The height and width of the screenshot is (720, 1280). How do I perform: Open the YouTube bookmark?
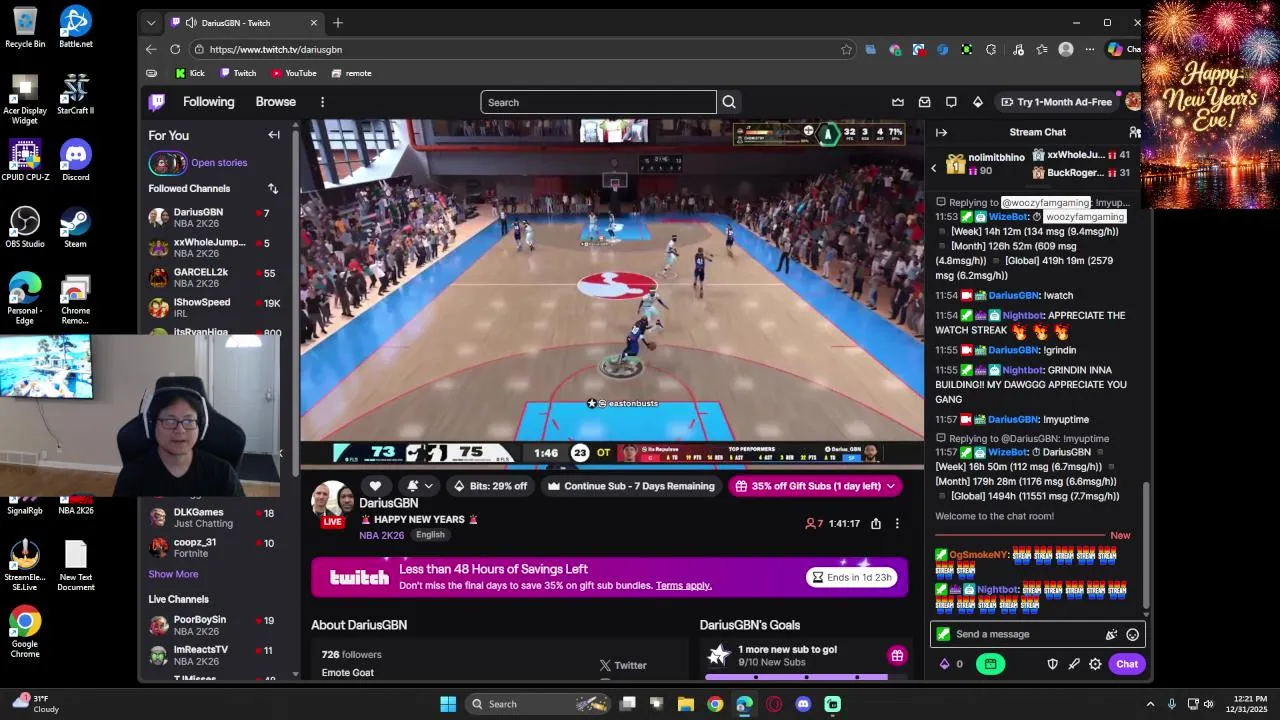pos(294,73)
